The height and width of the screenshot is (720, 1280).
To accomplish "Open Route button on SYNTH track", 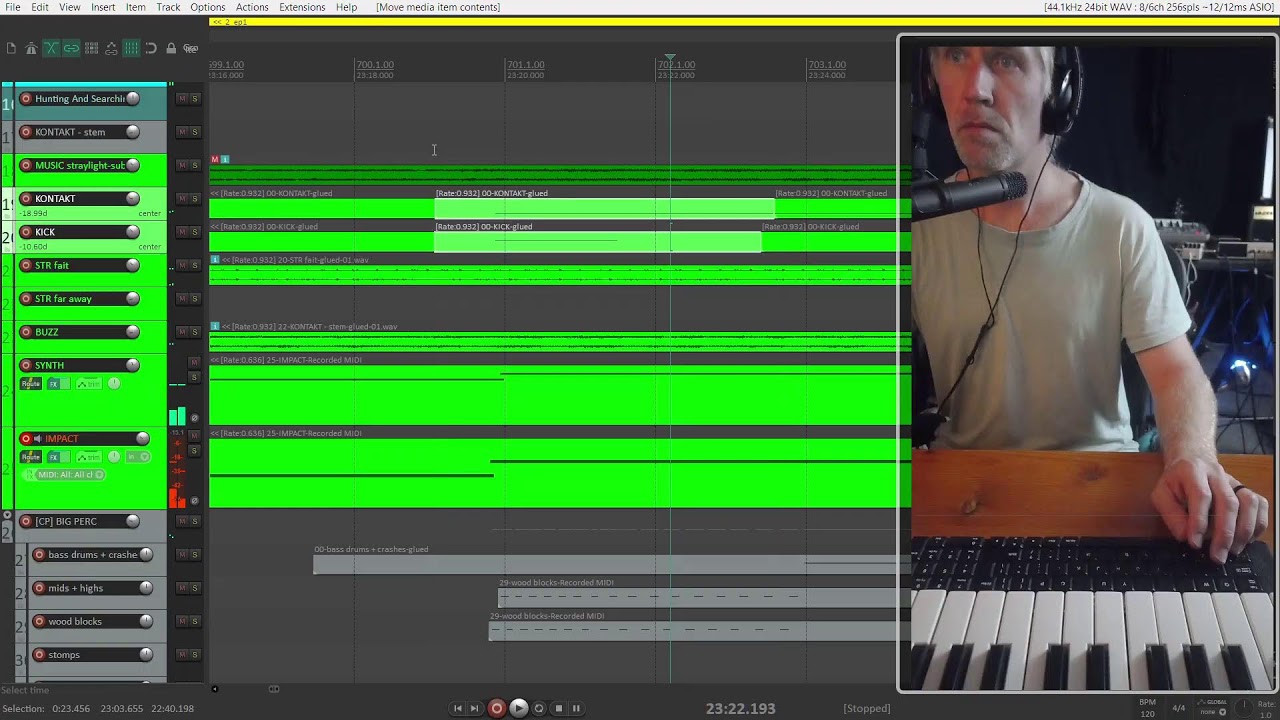I will [x=31, y=384].
